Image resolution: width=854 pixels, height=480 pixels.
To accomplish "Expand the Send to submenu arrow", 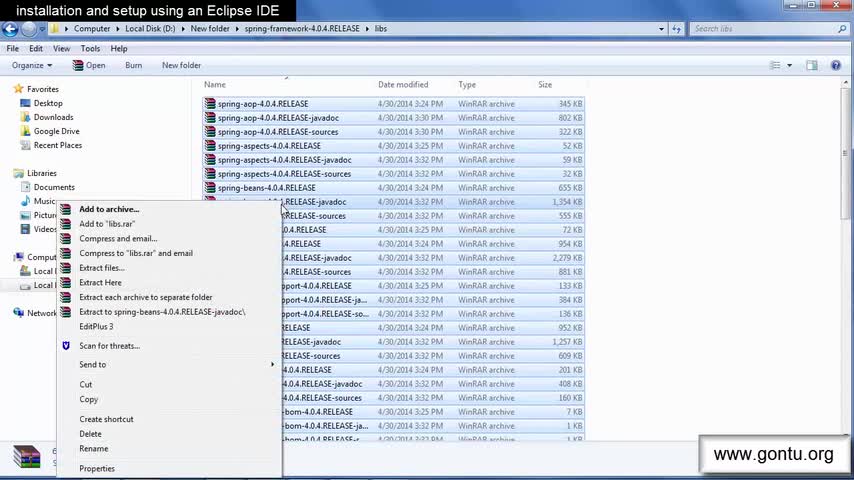I will (272, 364).
